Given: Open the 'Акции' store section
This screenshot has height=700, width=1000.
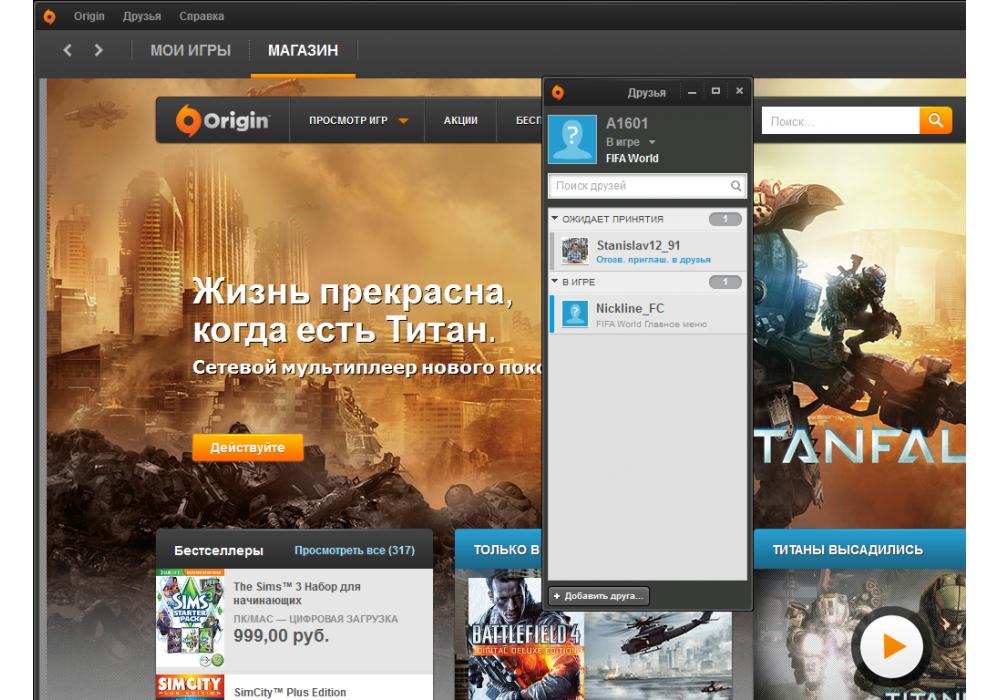Looking at the screenshot, I should (460, 121).
